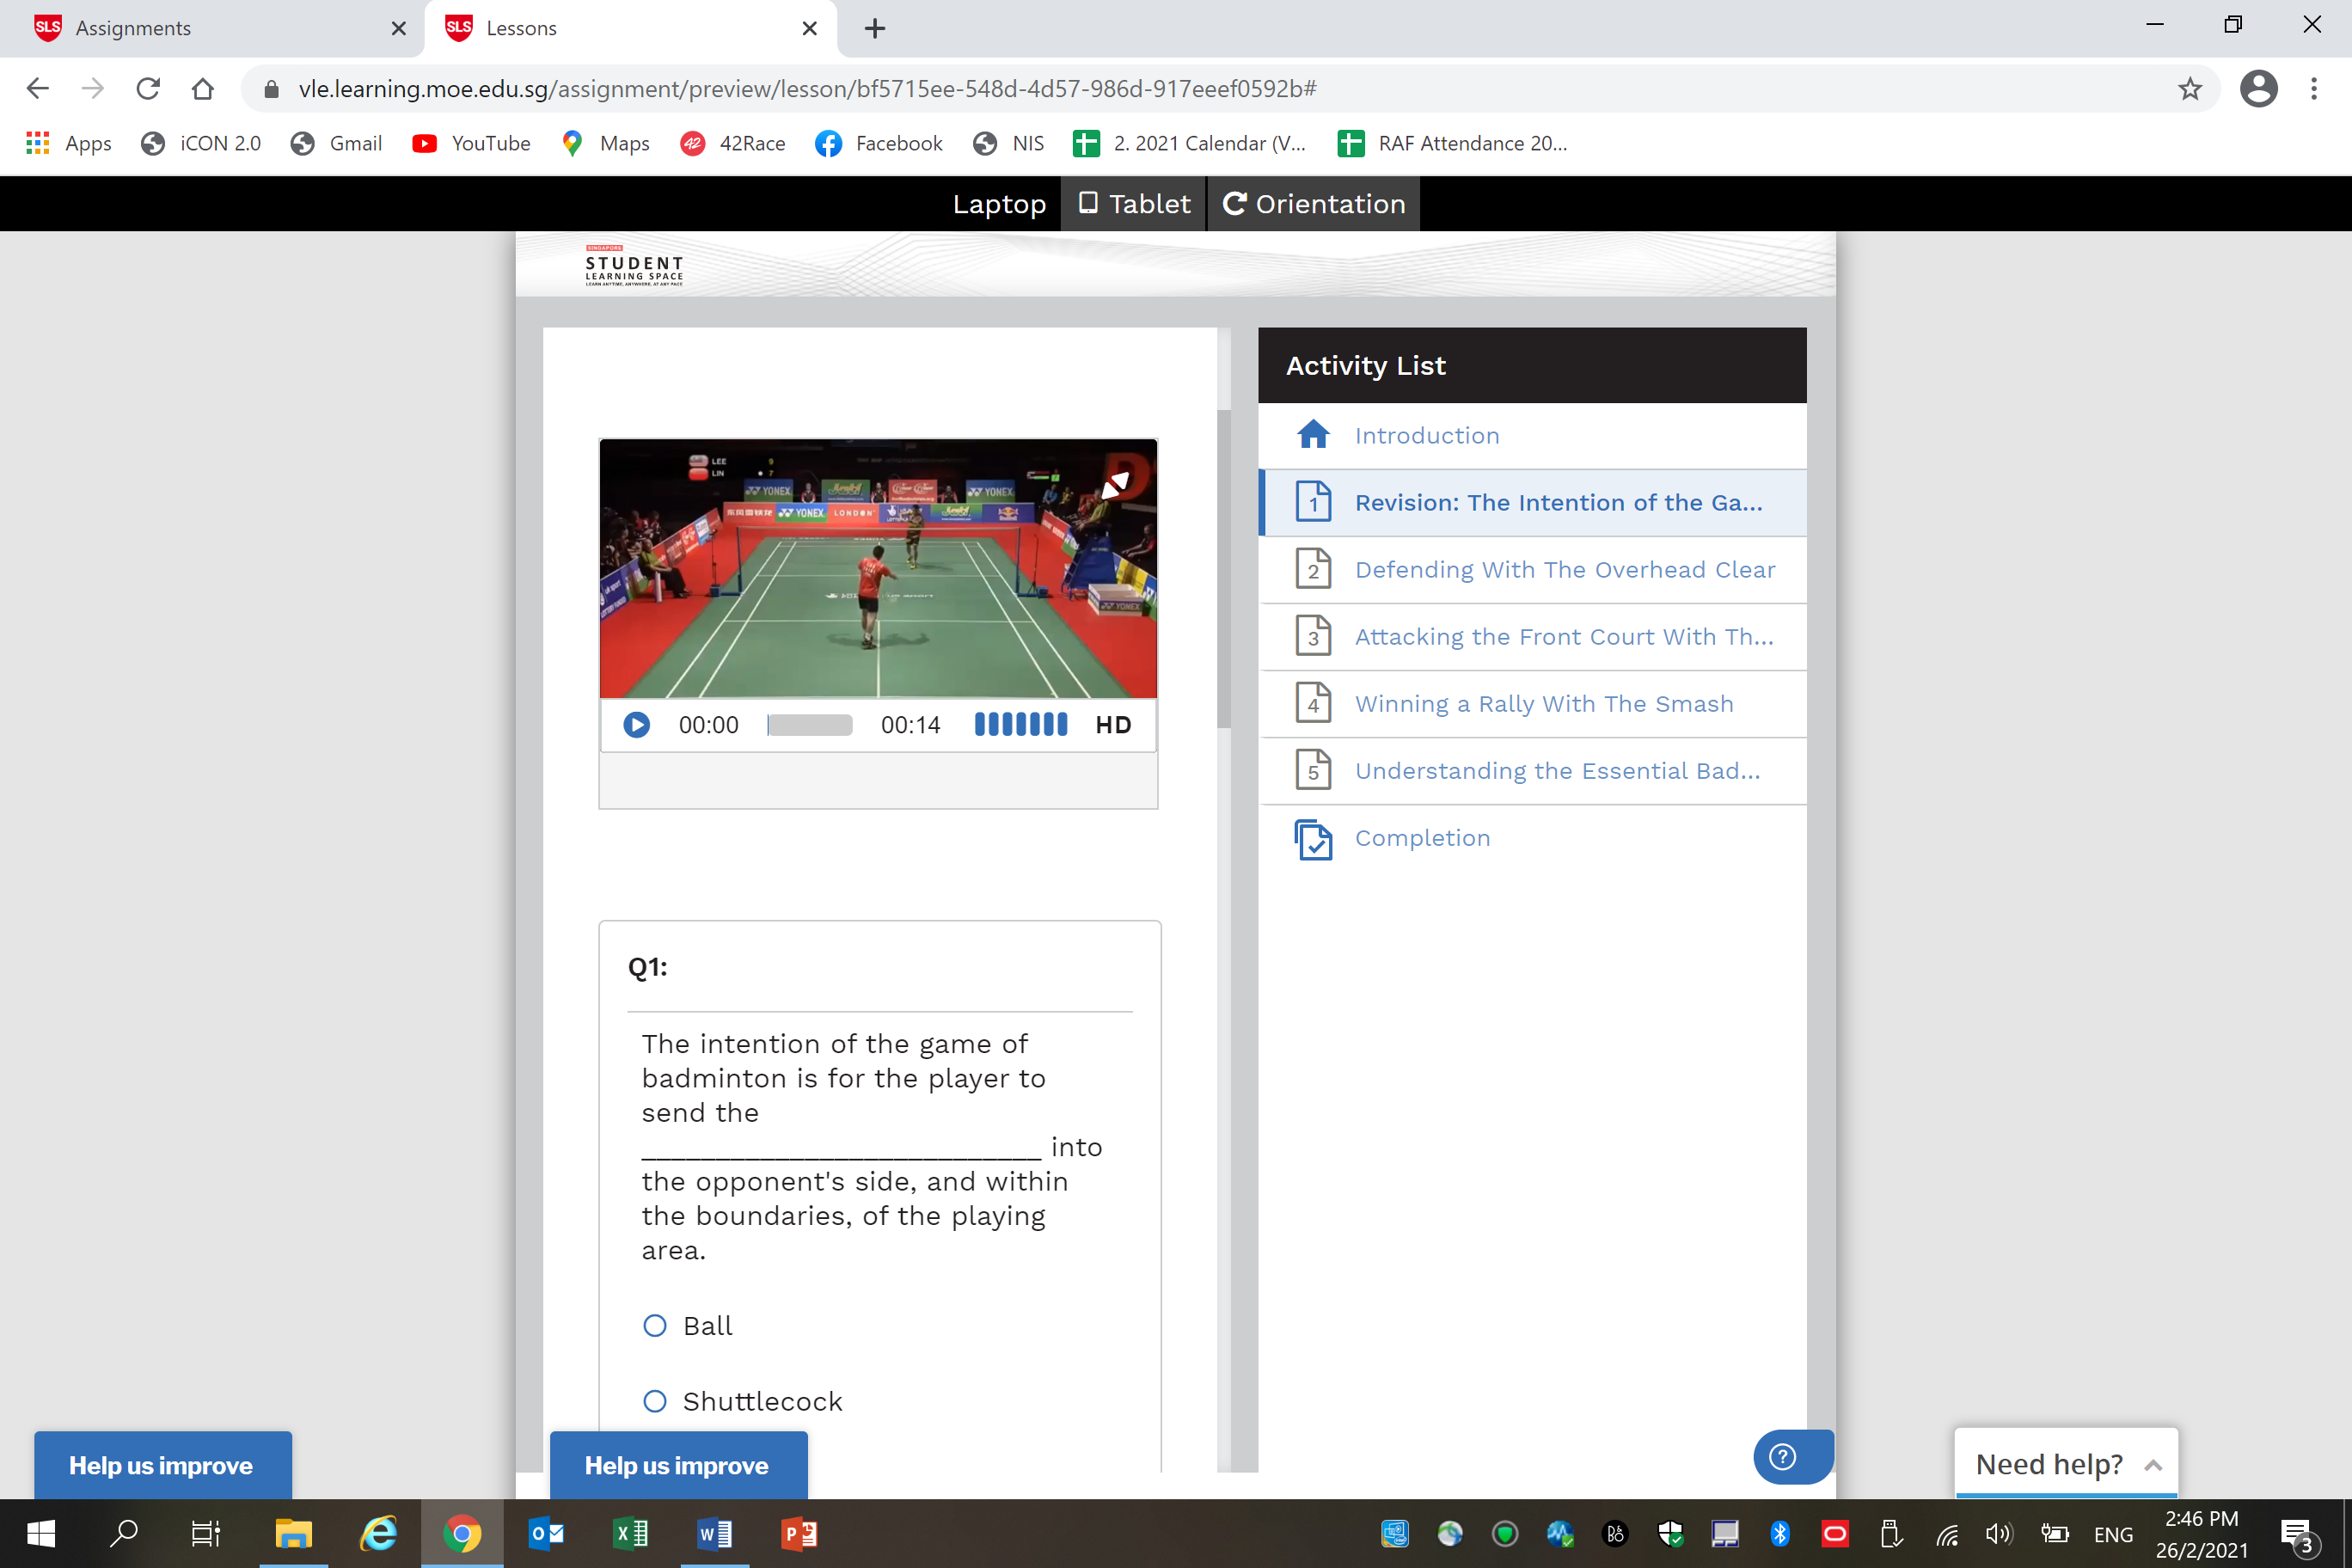
Task: Expand the video to fullscreen
Action: pyautogui.click(x=1115, y=485)
